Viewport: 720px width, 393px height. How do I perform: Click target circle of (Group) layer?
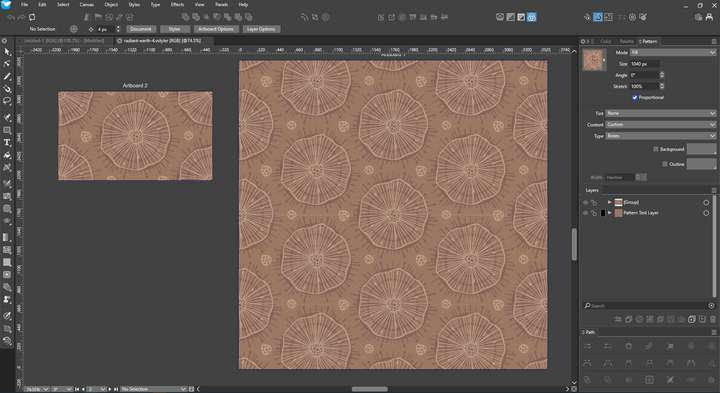[706, 202]
